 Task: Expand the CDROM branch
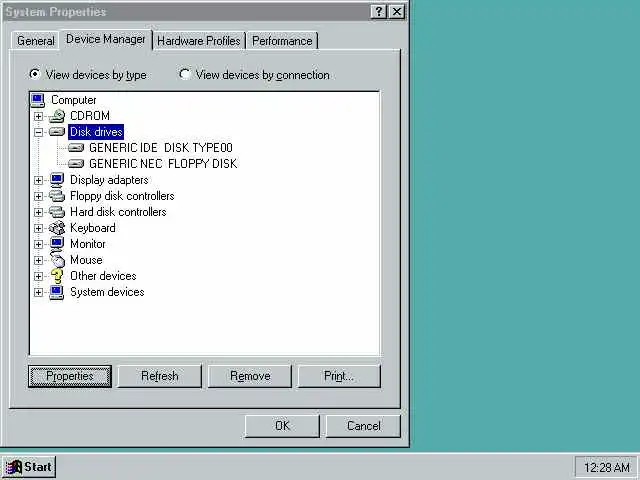coord(38,116)
